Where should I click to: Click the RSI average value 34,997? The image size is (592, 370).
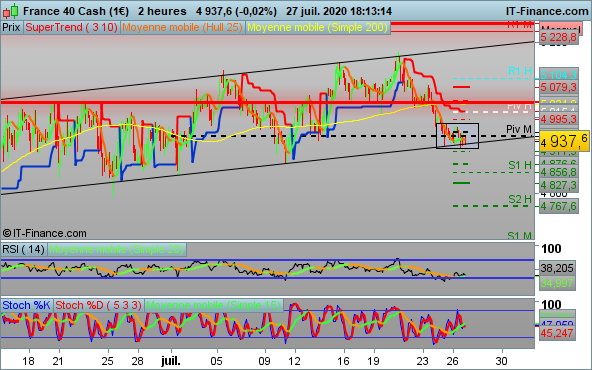click(557, 283)
